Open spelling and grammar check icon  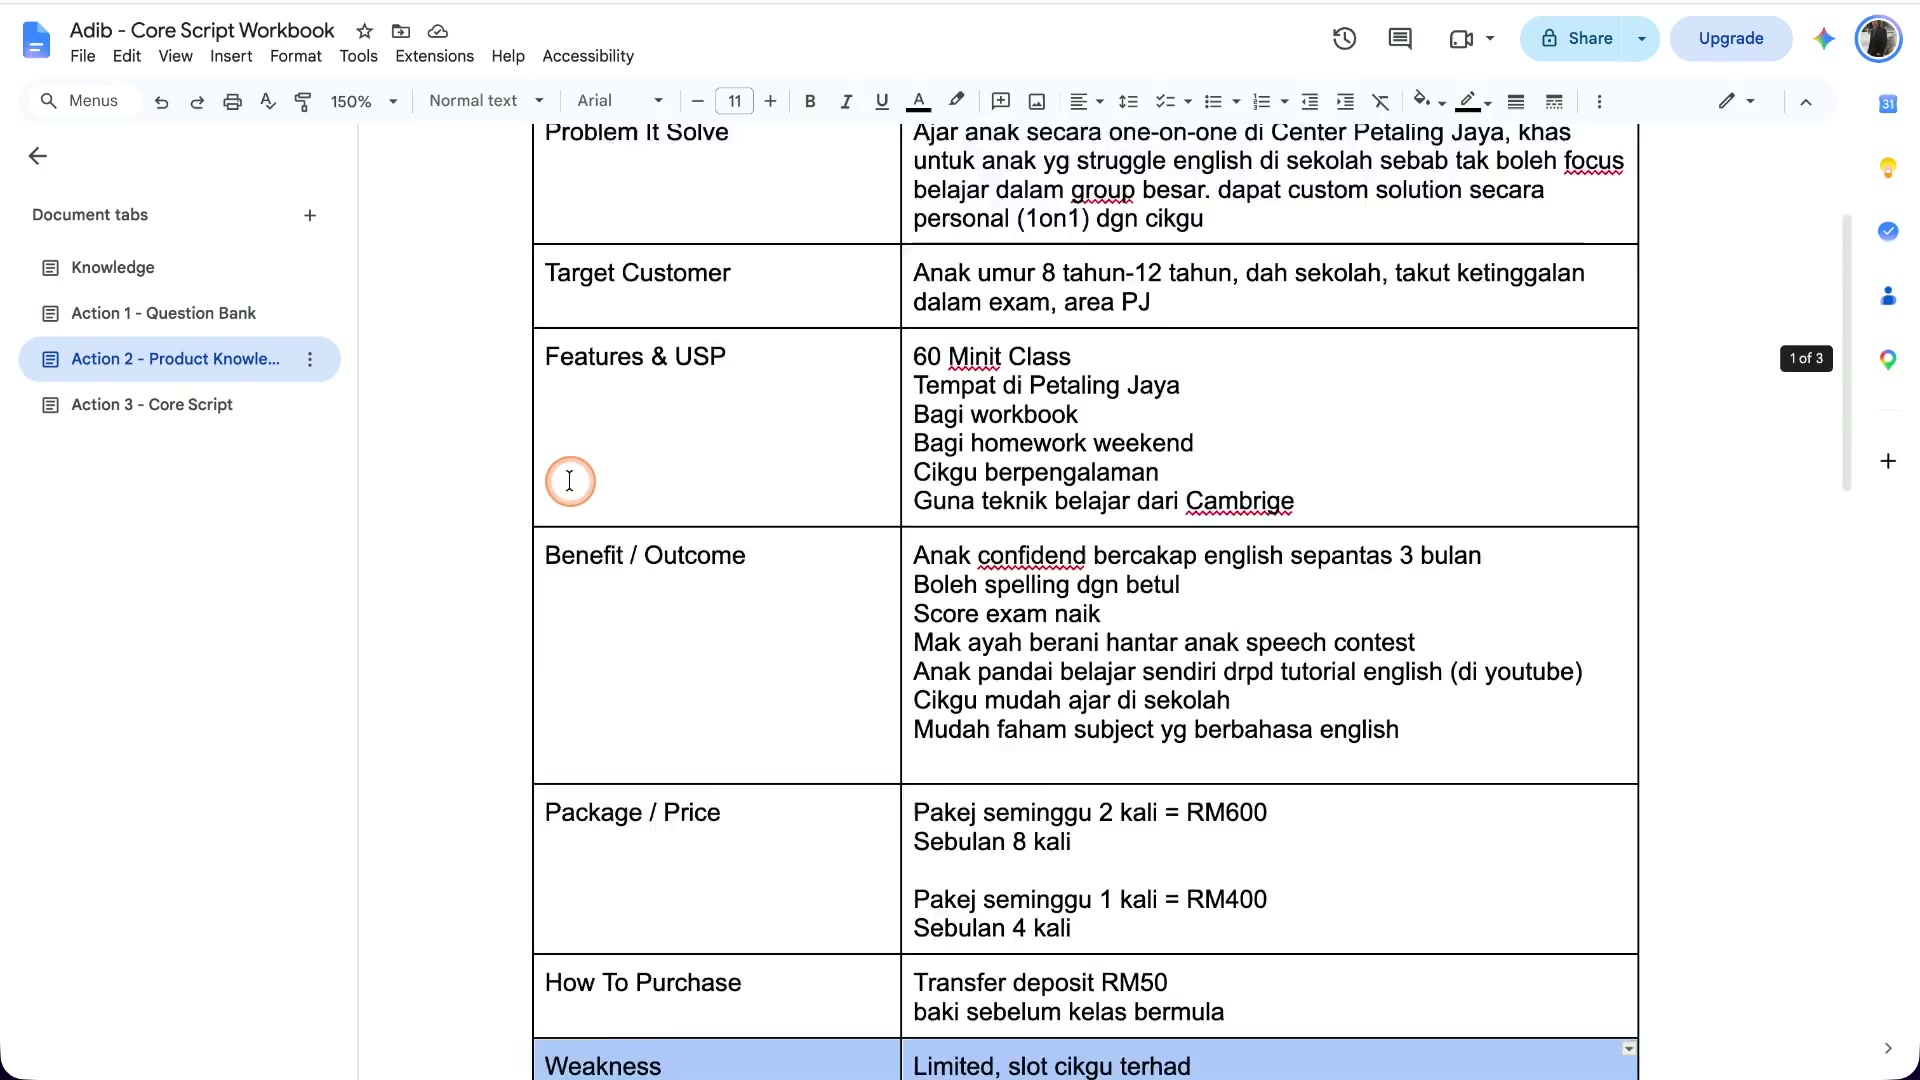(x=268, y=101)
